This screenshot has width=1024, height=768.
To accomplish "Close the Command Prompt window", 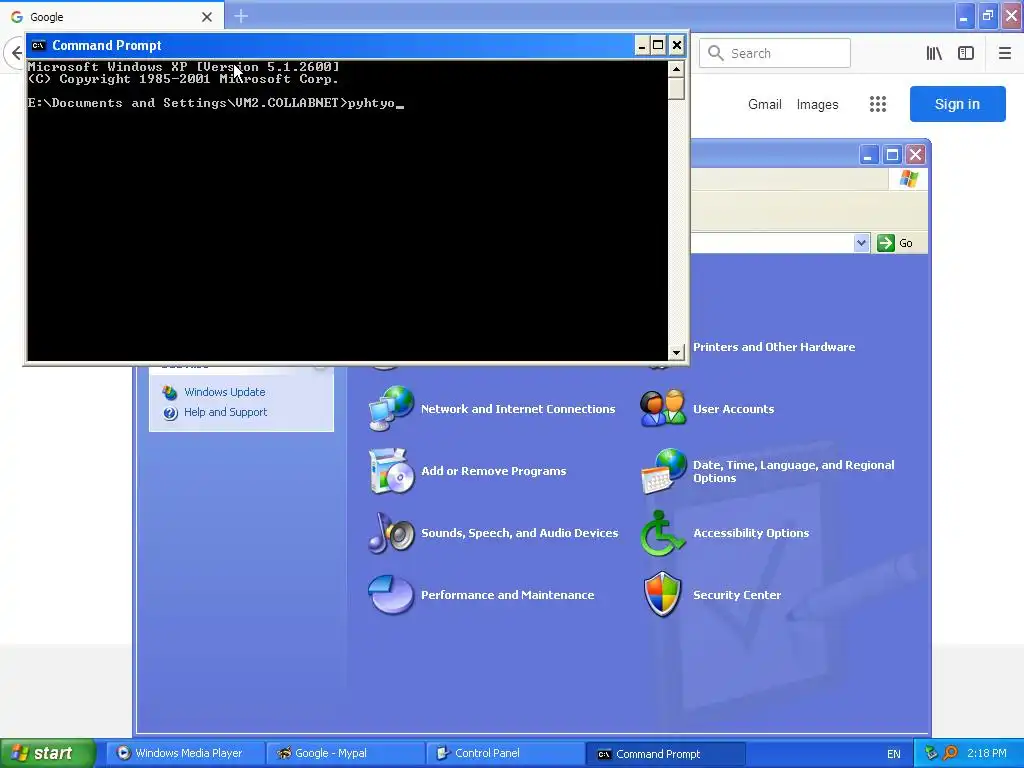I will pos(677,45).
